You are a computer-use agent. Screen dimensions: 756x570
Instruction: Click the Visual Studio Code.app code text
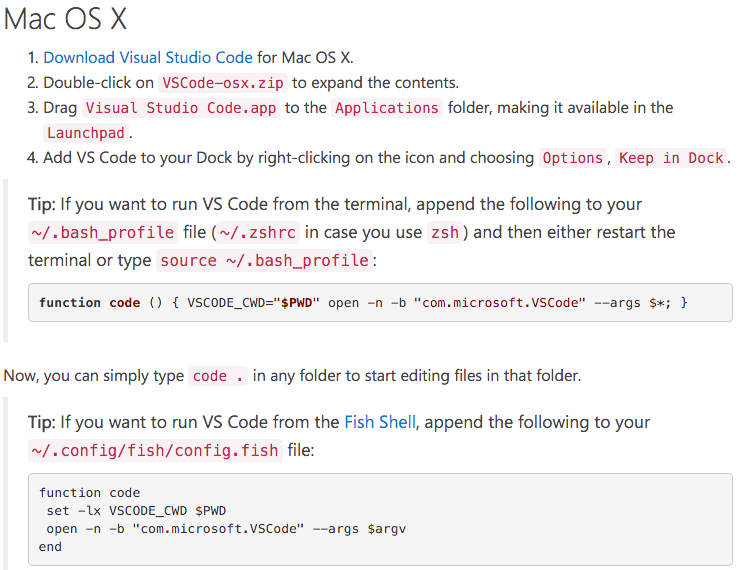click(181, 108)
